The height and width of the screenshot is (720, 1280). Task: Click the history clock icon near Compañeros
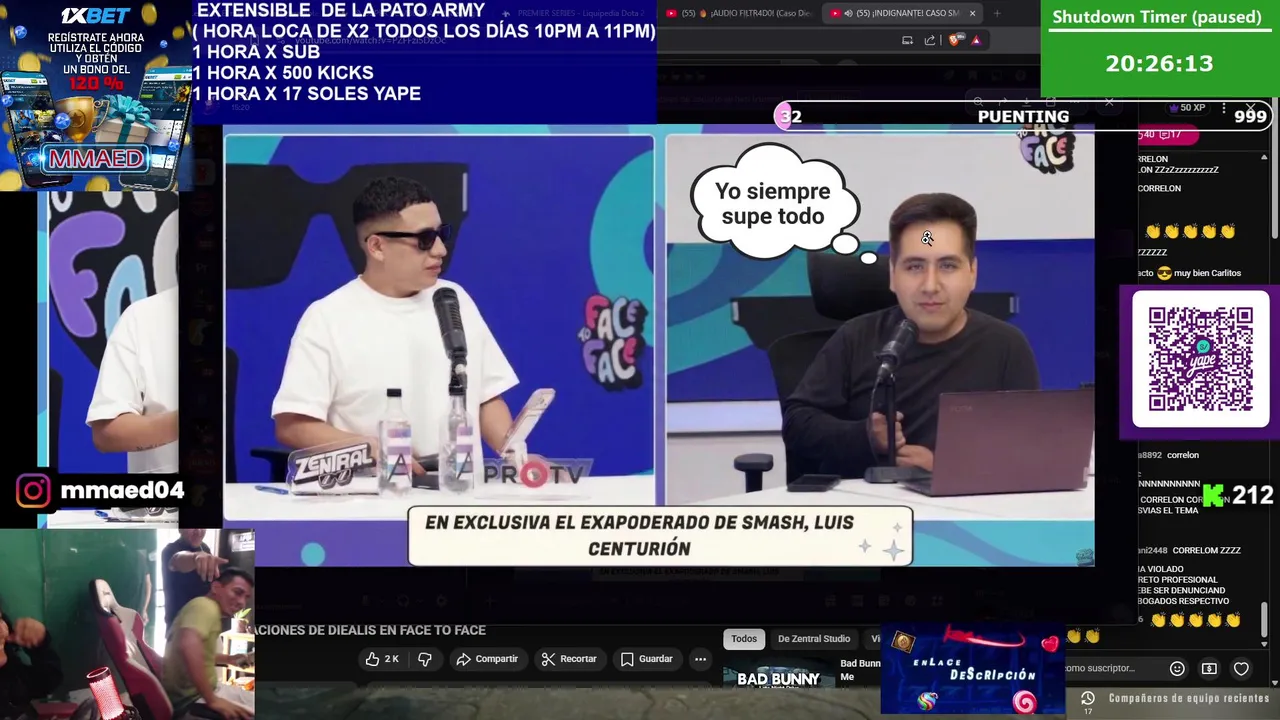coord(1087,698)
